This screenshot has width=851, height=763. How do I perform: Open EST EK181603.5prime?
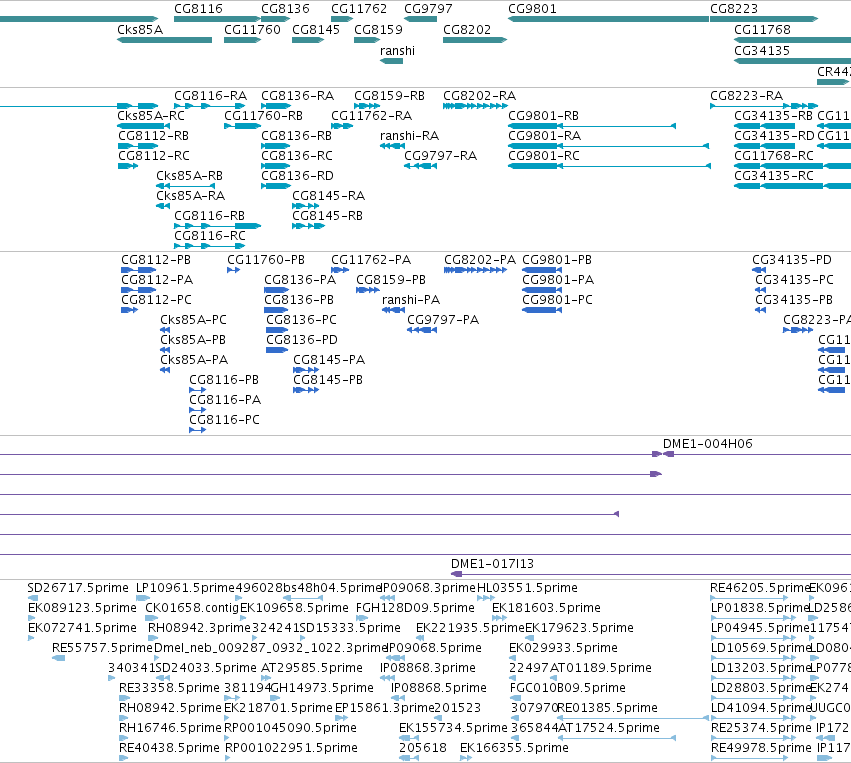(546, 608)
